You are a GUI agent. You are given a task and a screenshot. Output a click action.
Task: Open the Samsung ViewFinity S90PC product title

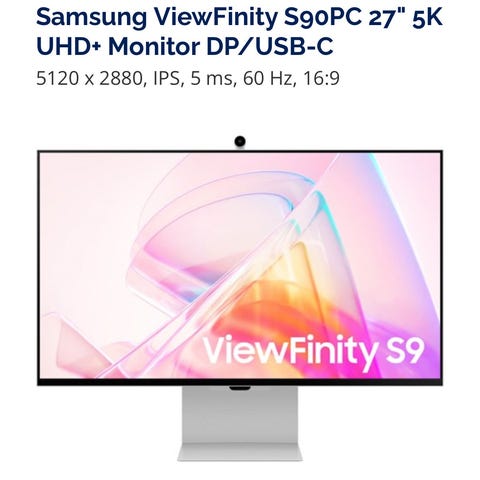[x=239, y=31]
